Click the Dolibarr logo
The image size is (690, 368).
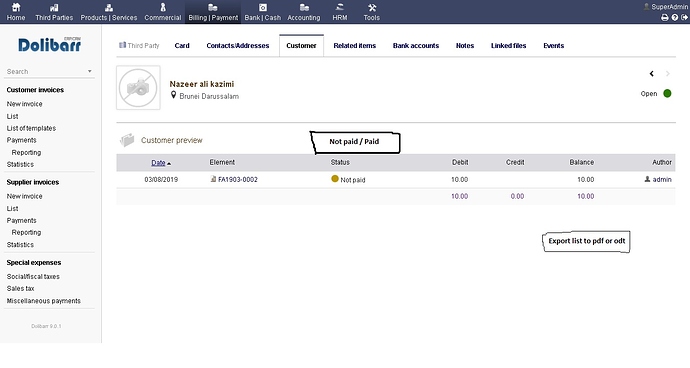point(49,44)
